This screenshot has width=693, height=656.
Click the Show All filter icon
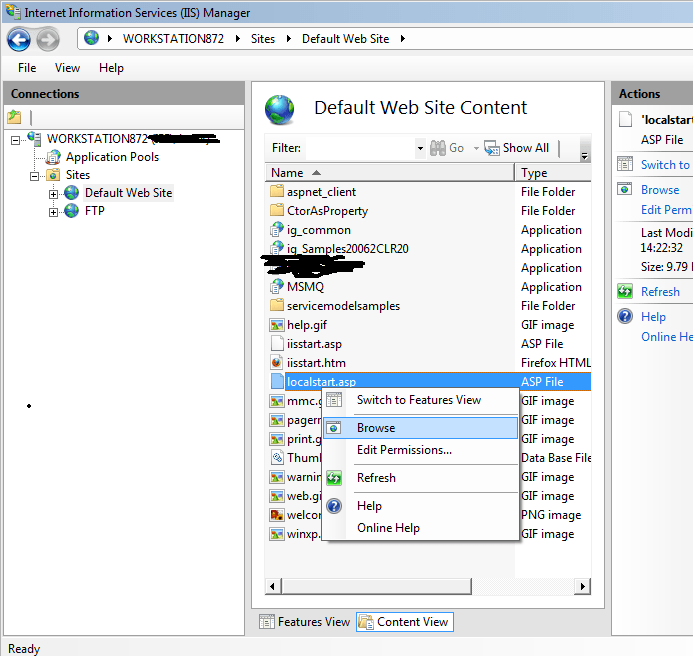click(491, 148)
